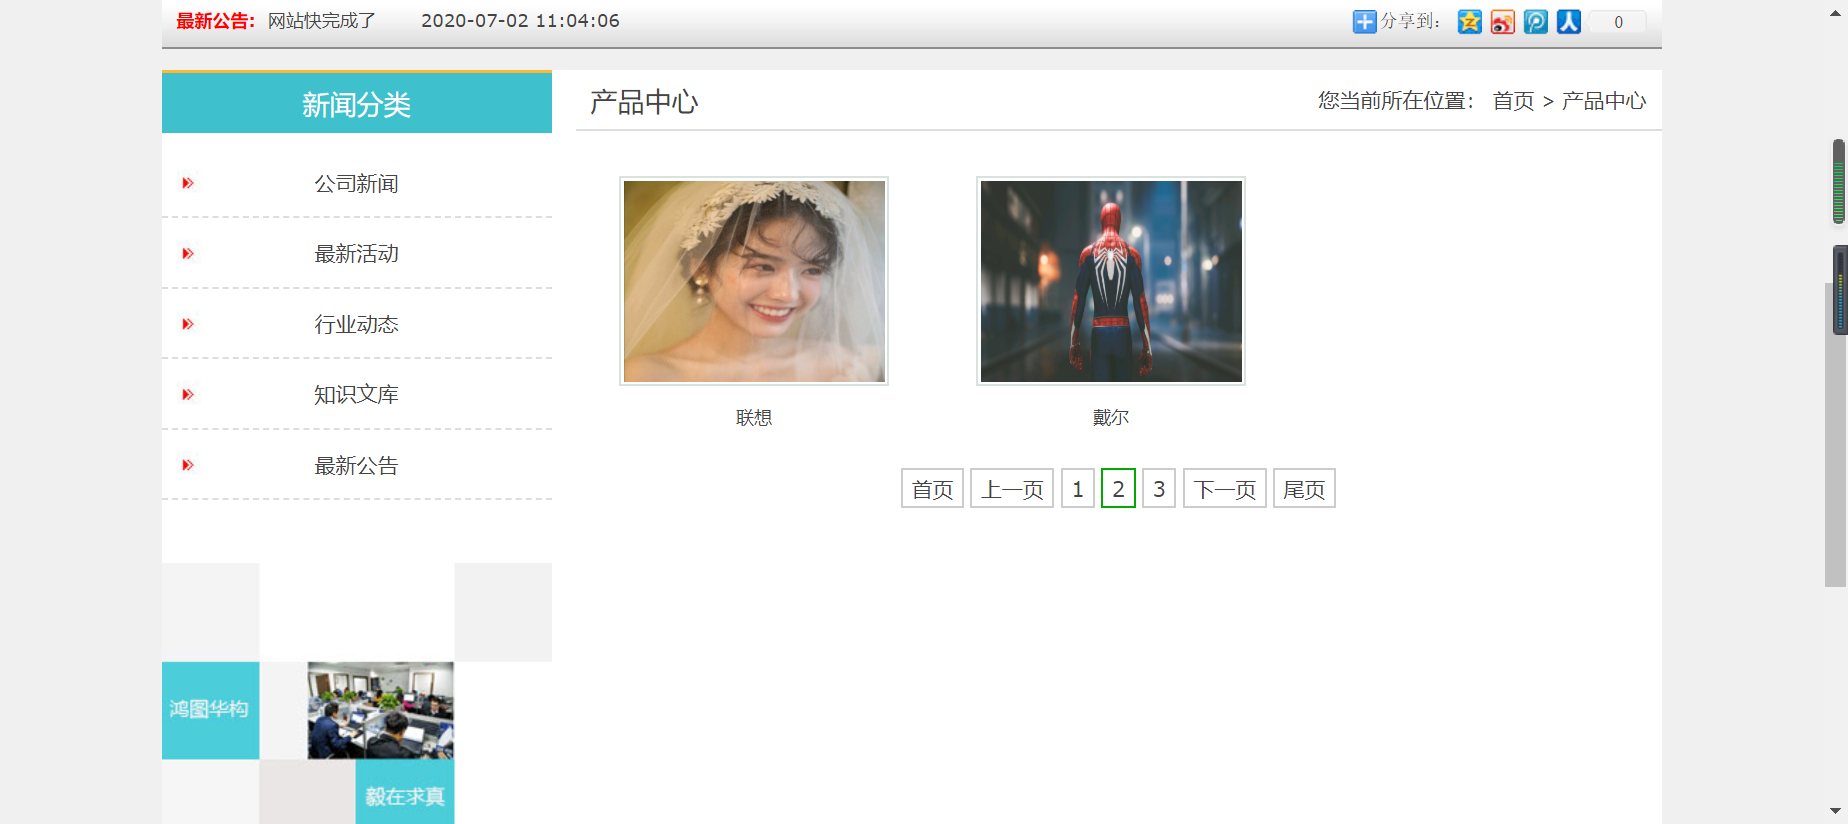Click the red arrow beside 最新活动
This screenshot has height=824, width=1848.
[x=188, y=254]
